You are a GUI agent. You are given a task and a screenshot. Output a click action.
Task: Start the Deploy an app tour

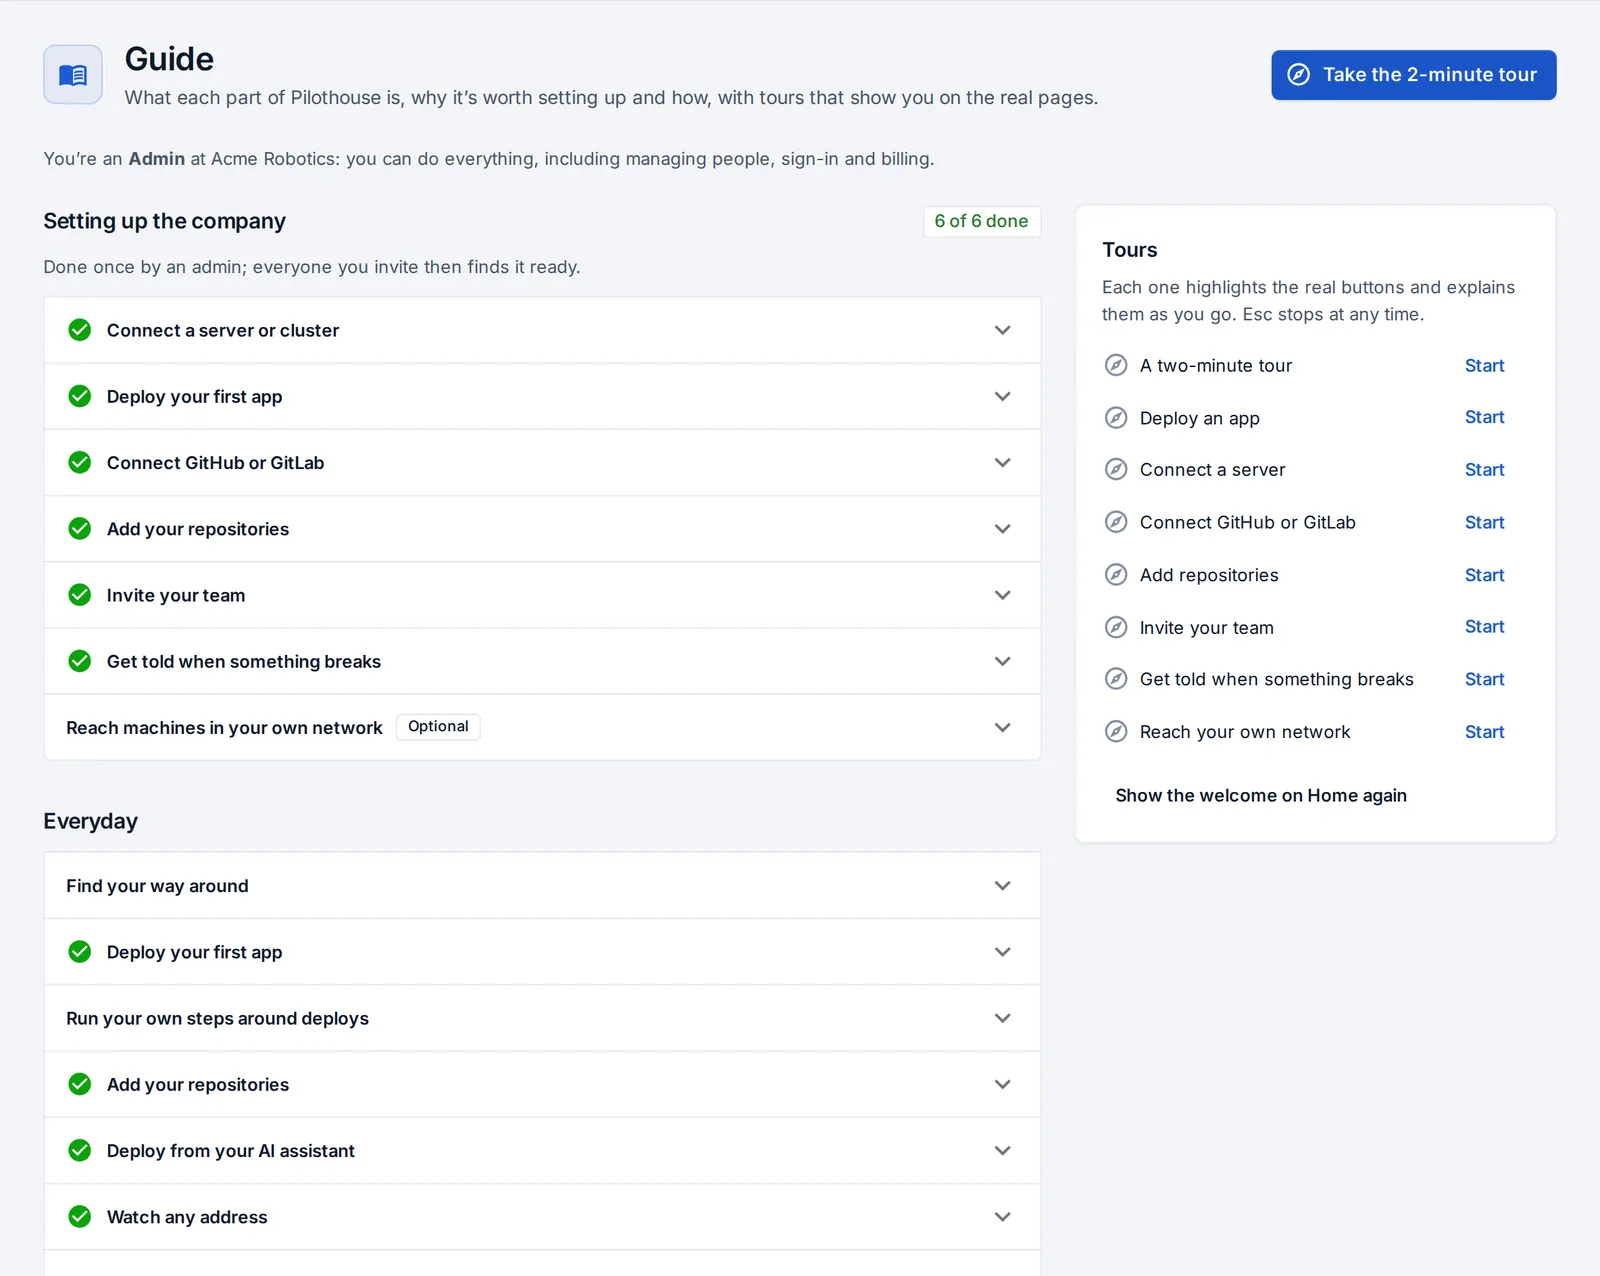[x=1484, y=417]
